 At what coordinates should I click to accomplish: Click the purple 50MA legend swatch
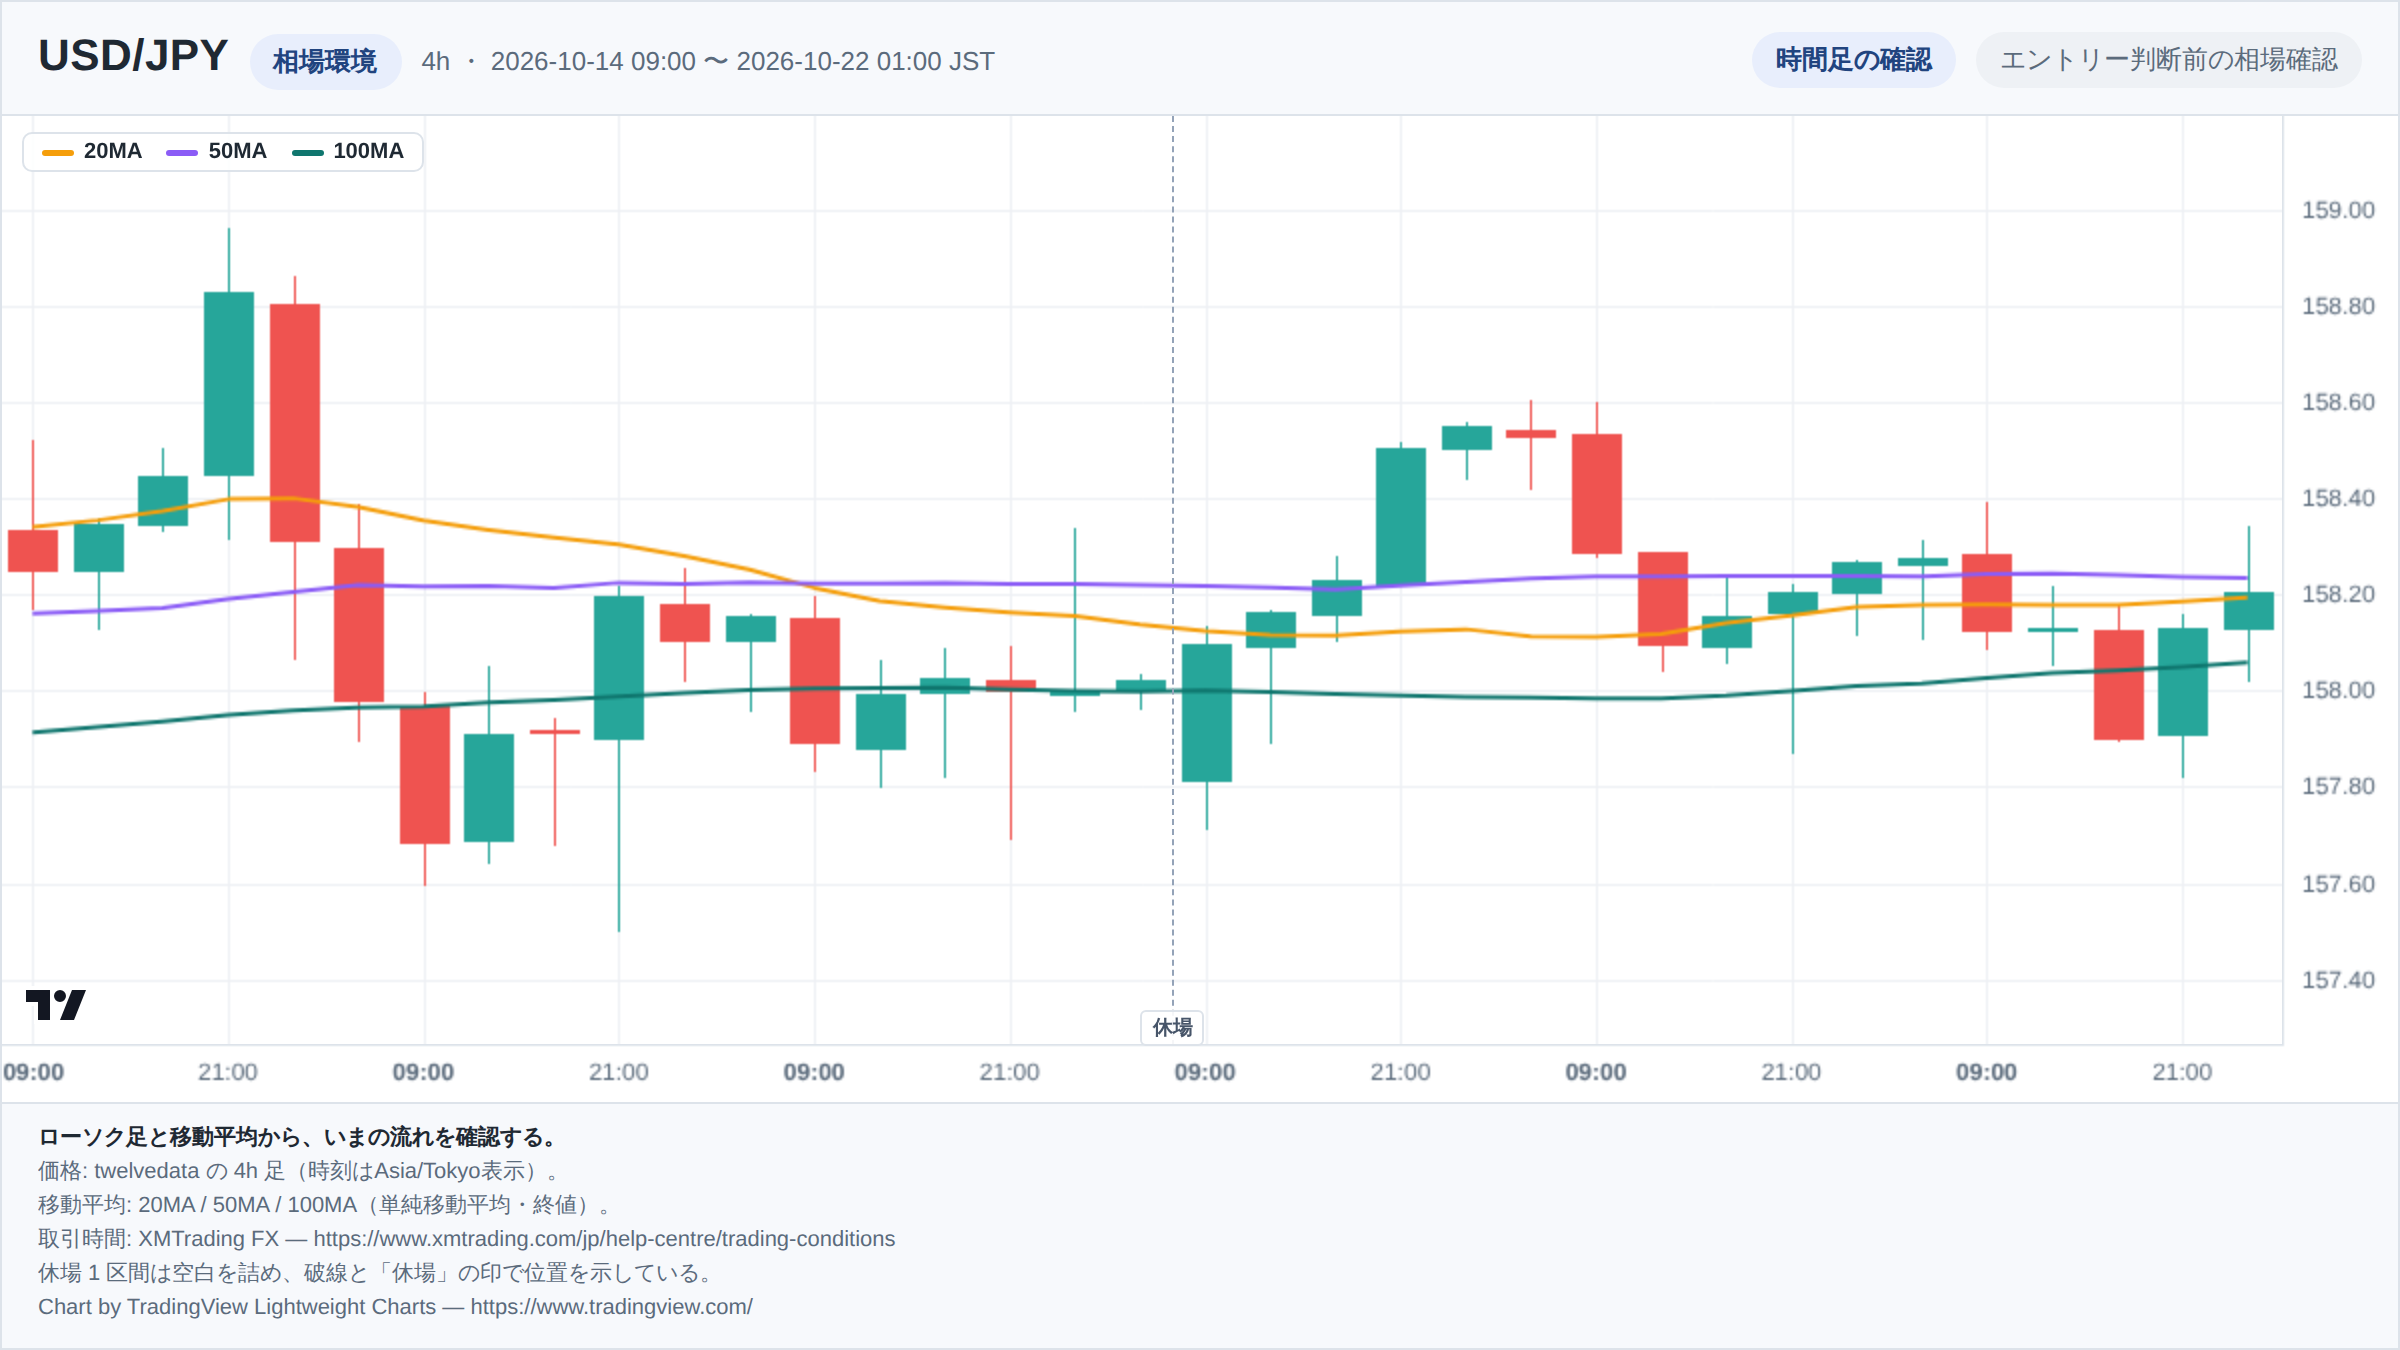click(x=182, y=152)
